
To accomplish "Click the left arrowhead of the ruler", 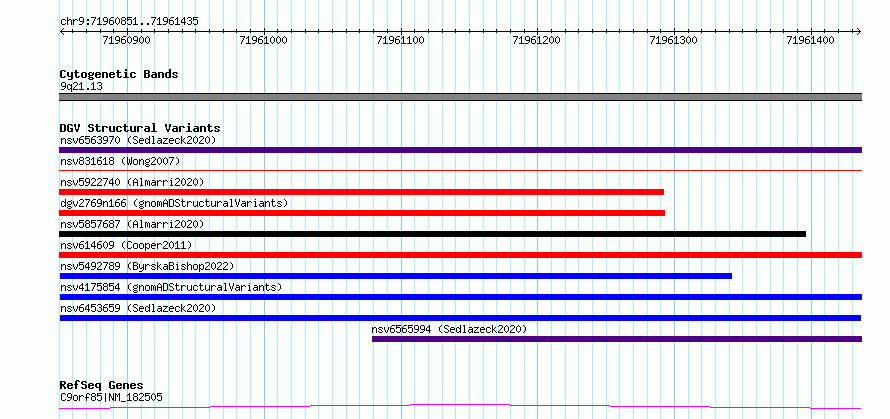I will (x=62, y=31).
